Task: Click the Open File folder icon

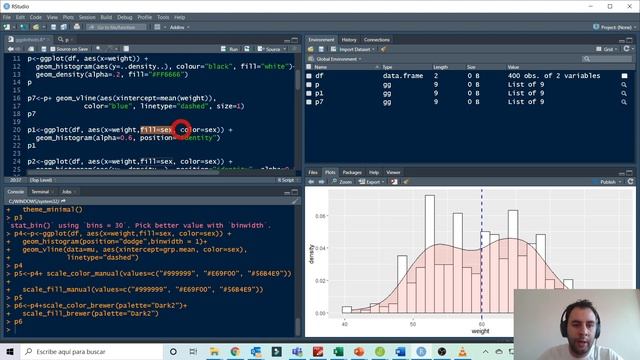Action: pos(36,27)
